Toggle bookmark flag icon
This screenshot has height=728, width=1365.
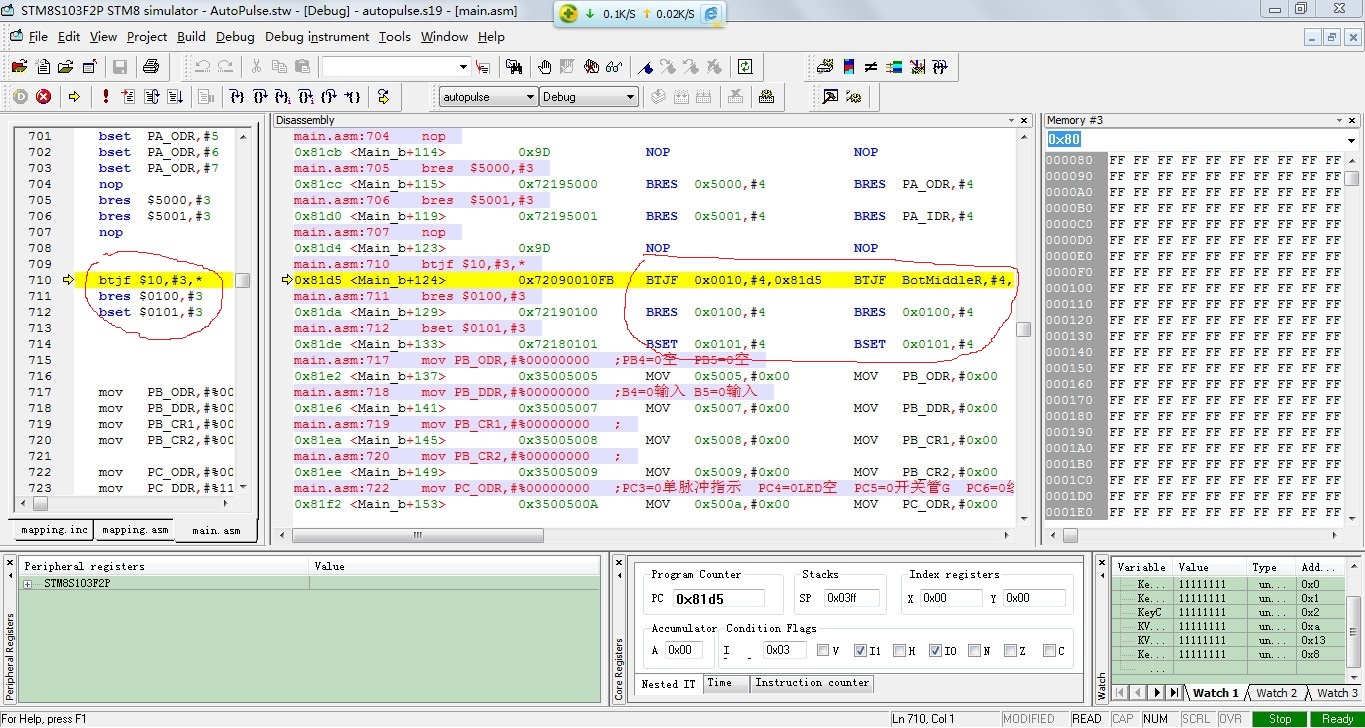pyautogui.click(x=645, y=67)
